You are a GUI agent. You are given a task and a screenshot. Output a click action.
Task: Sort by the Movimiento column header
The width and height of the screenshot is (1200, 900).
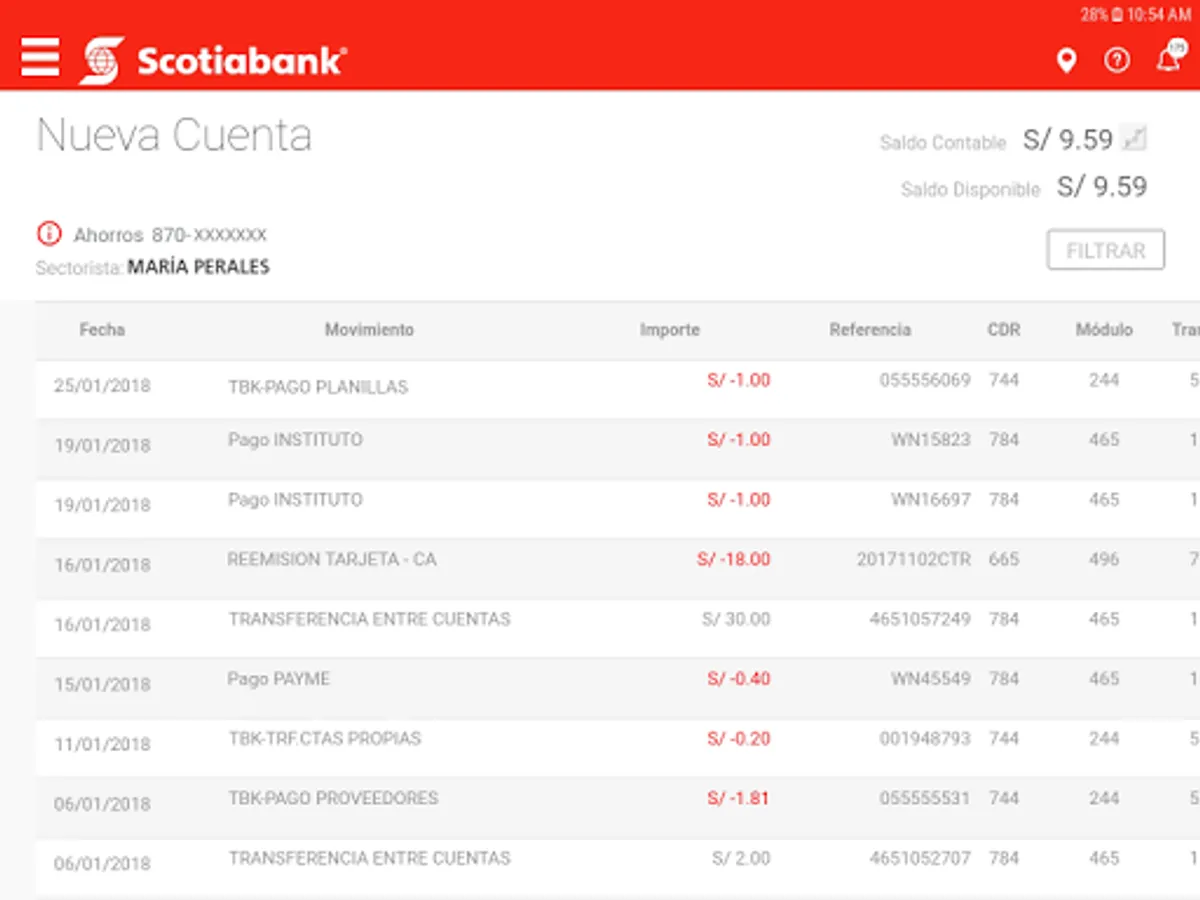[x=369, y=329]
